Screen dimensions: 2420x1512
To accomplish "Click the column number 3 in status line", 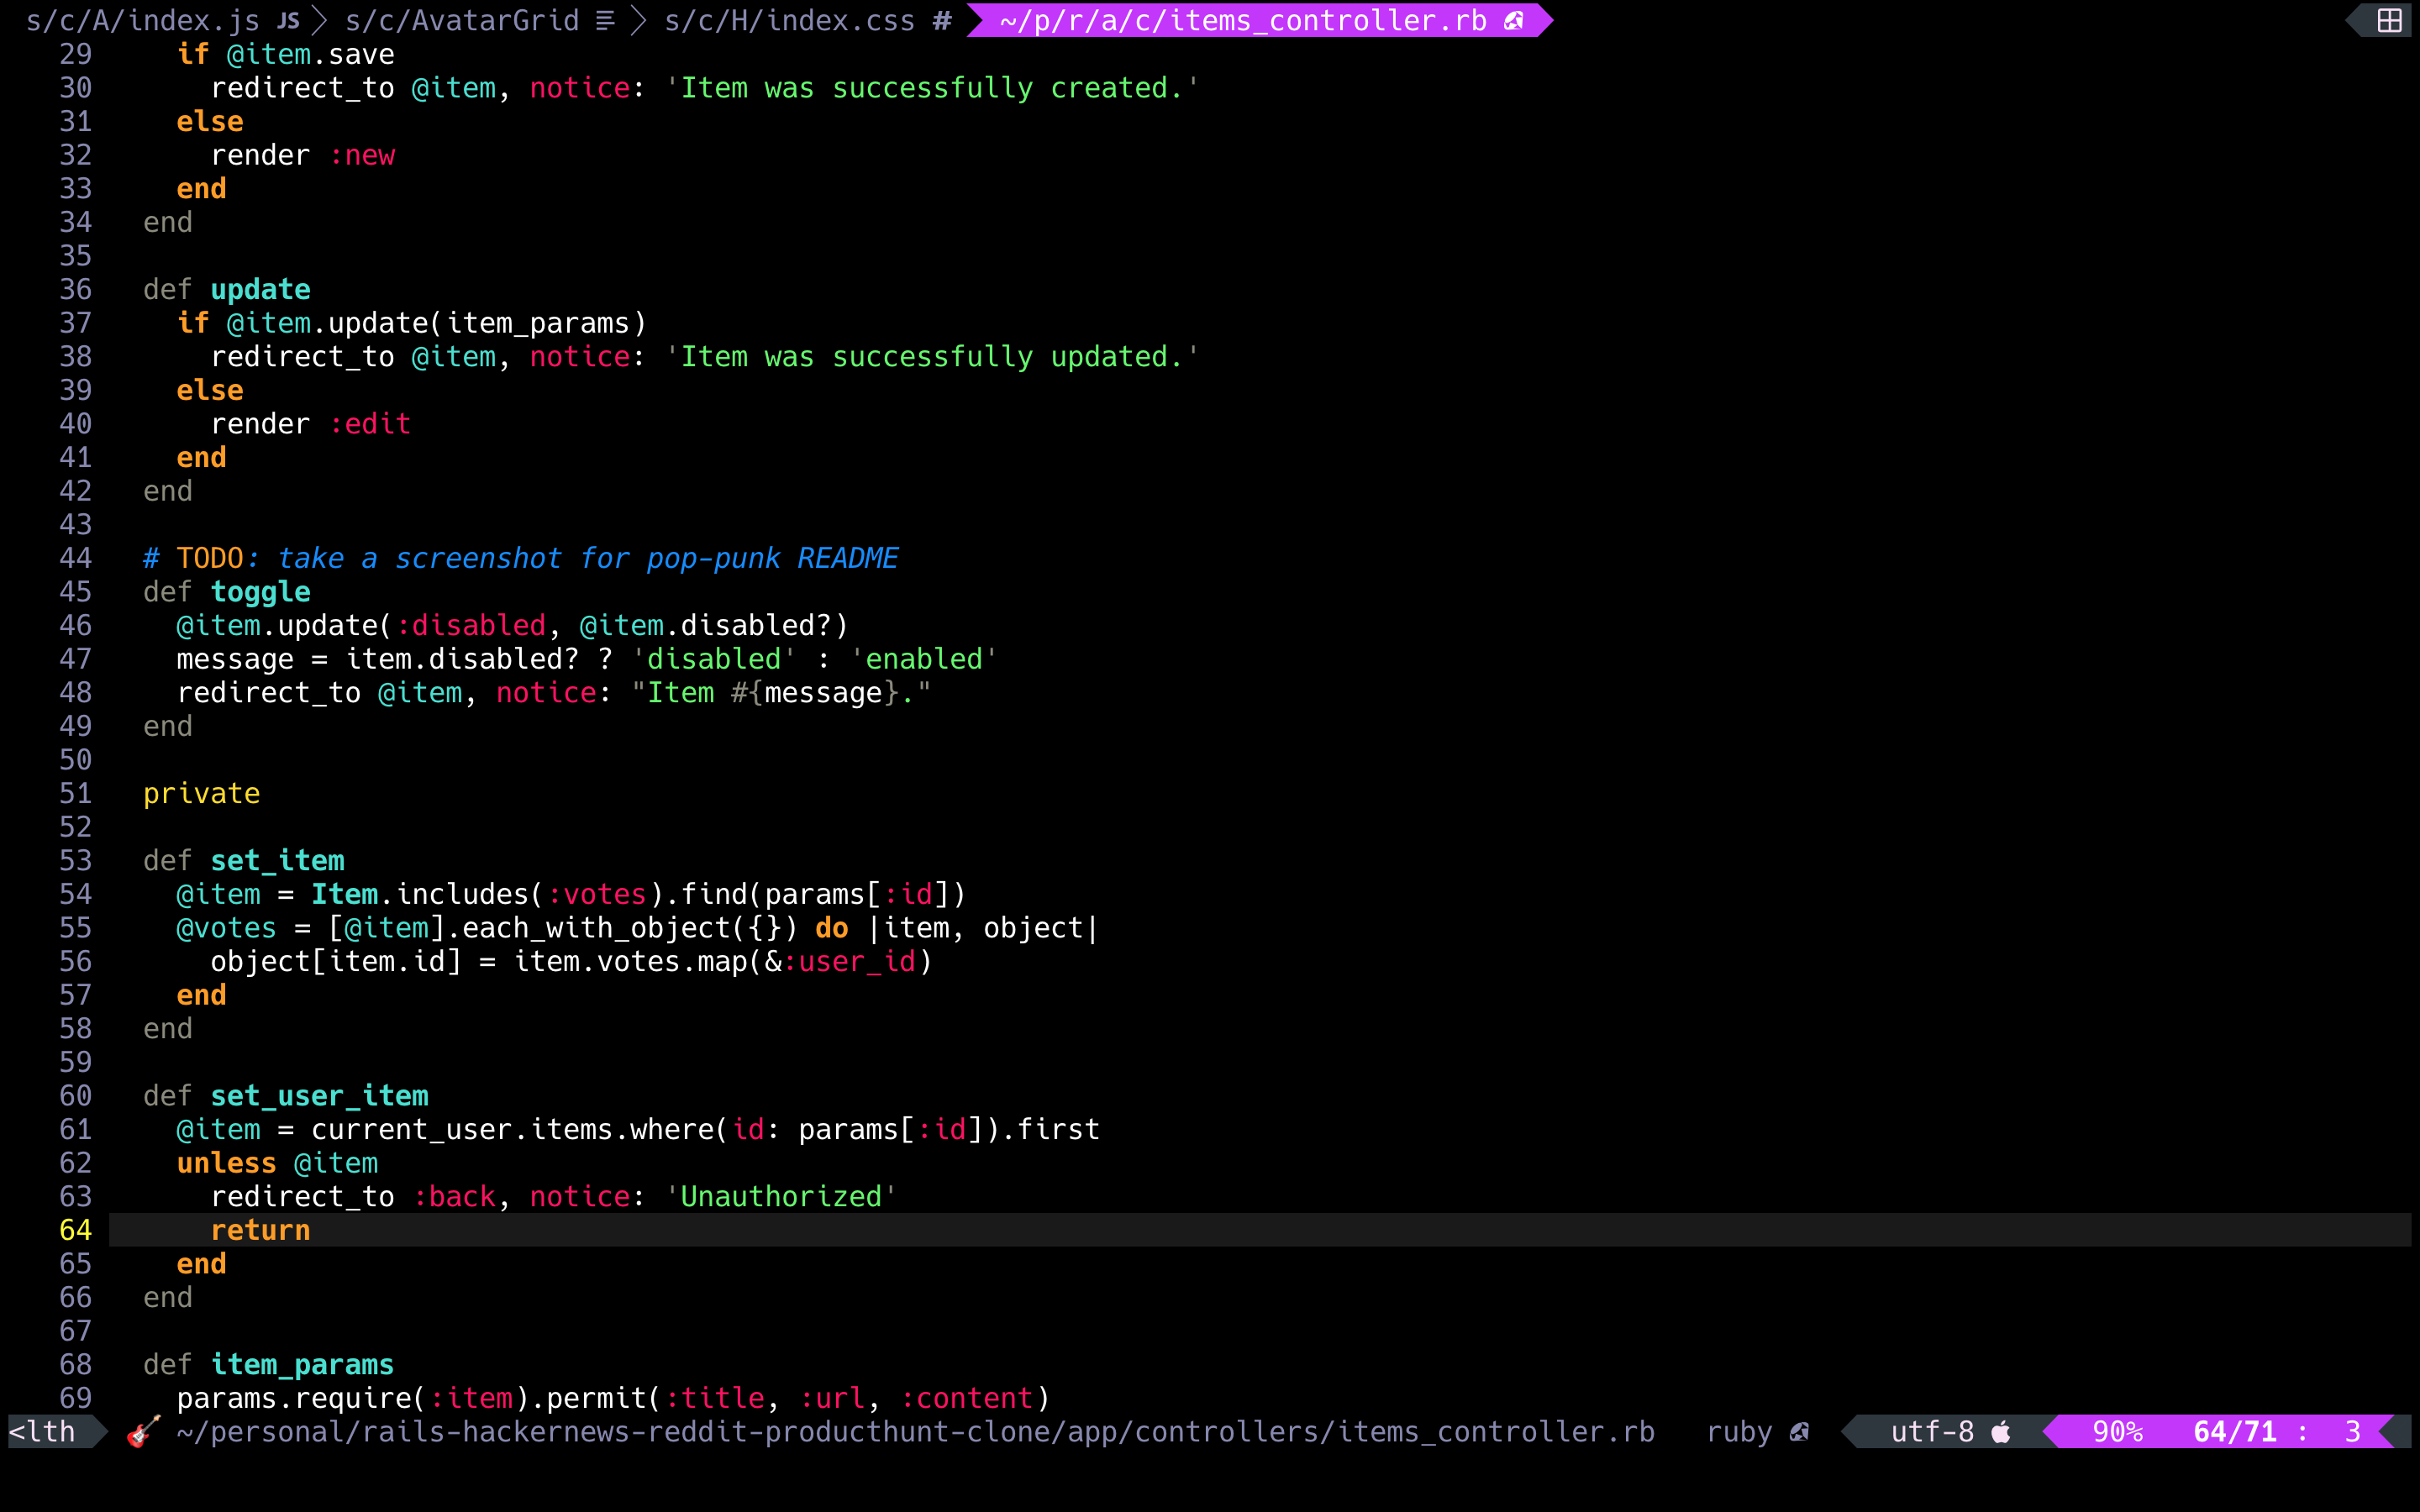I will (2353, 1432).
